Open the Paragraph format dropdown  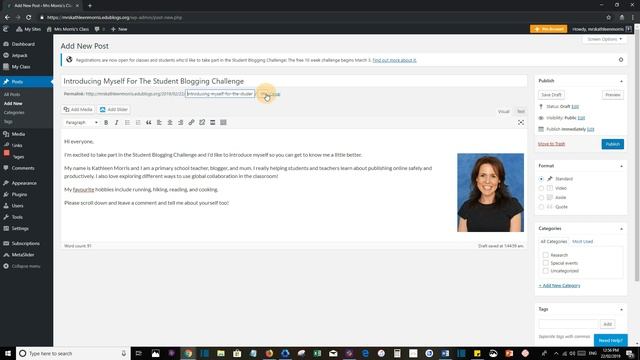click(82, 122)
